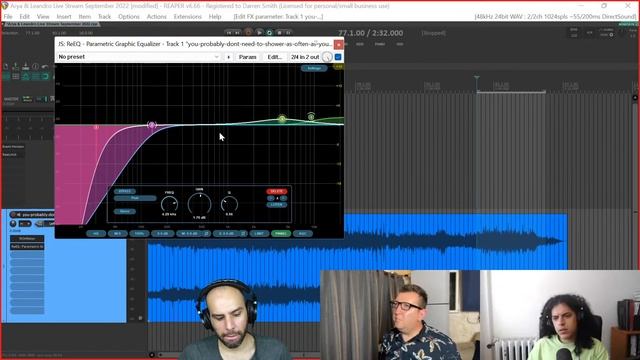The width and height of the screenshot is (640, 360).
Task: Toggle the HQ button in ReEQ
Action: click(x=96, y=233)
